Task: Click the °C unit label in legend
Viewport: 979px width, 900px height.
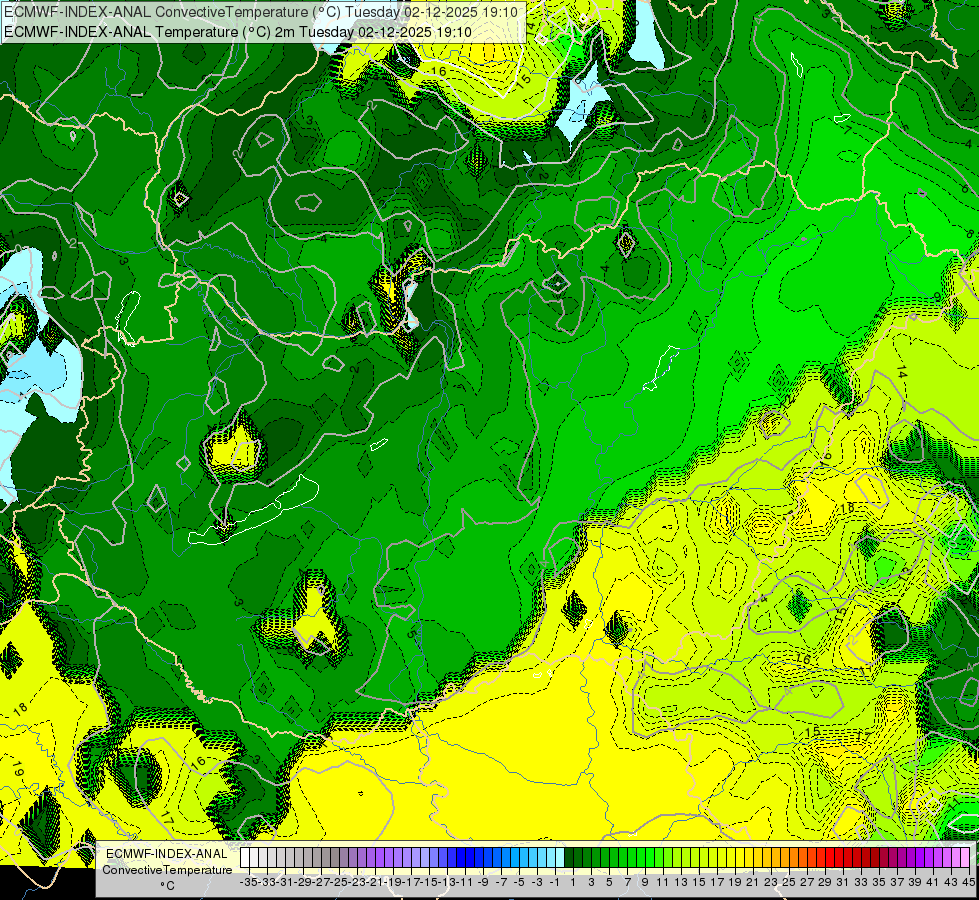Action: pyautogui.click(x=167, y=886)
